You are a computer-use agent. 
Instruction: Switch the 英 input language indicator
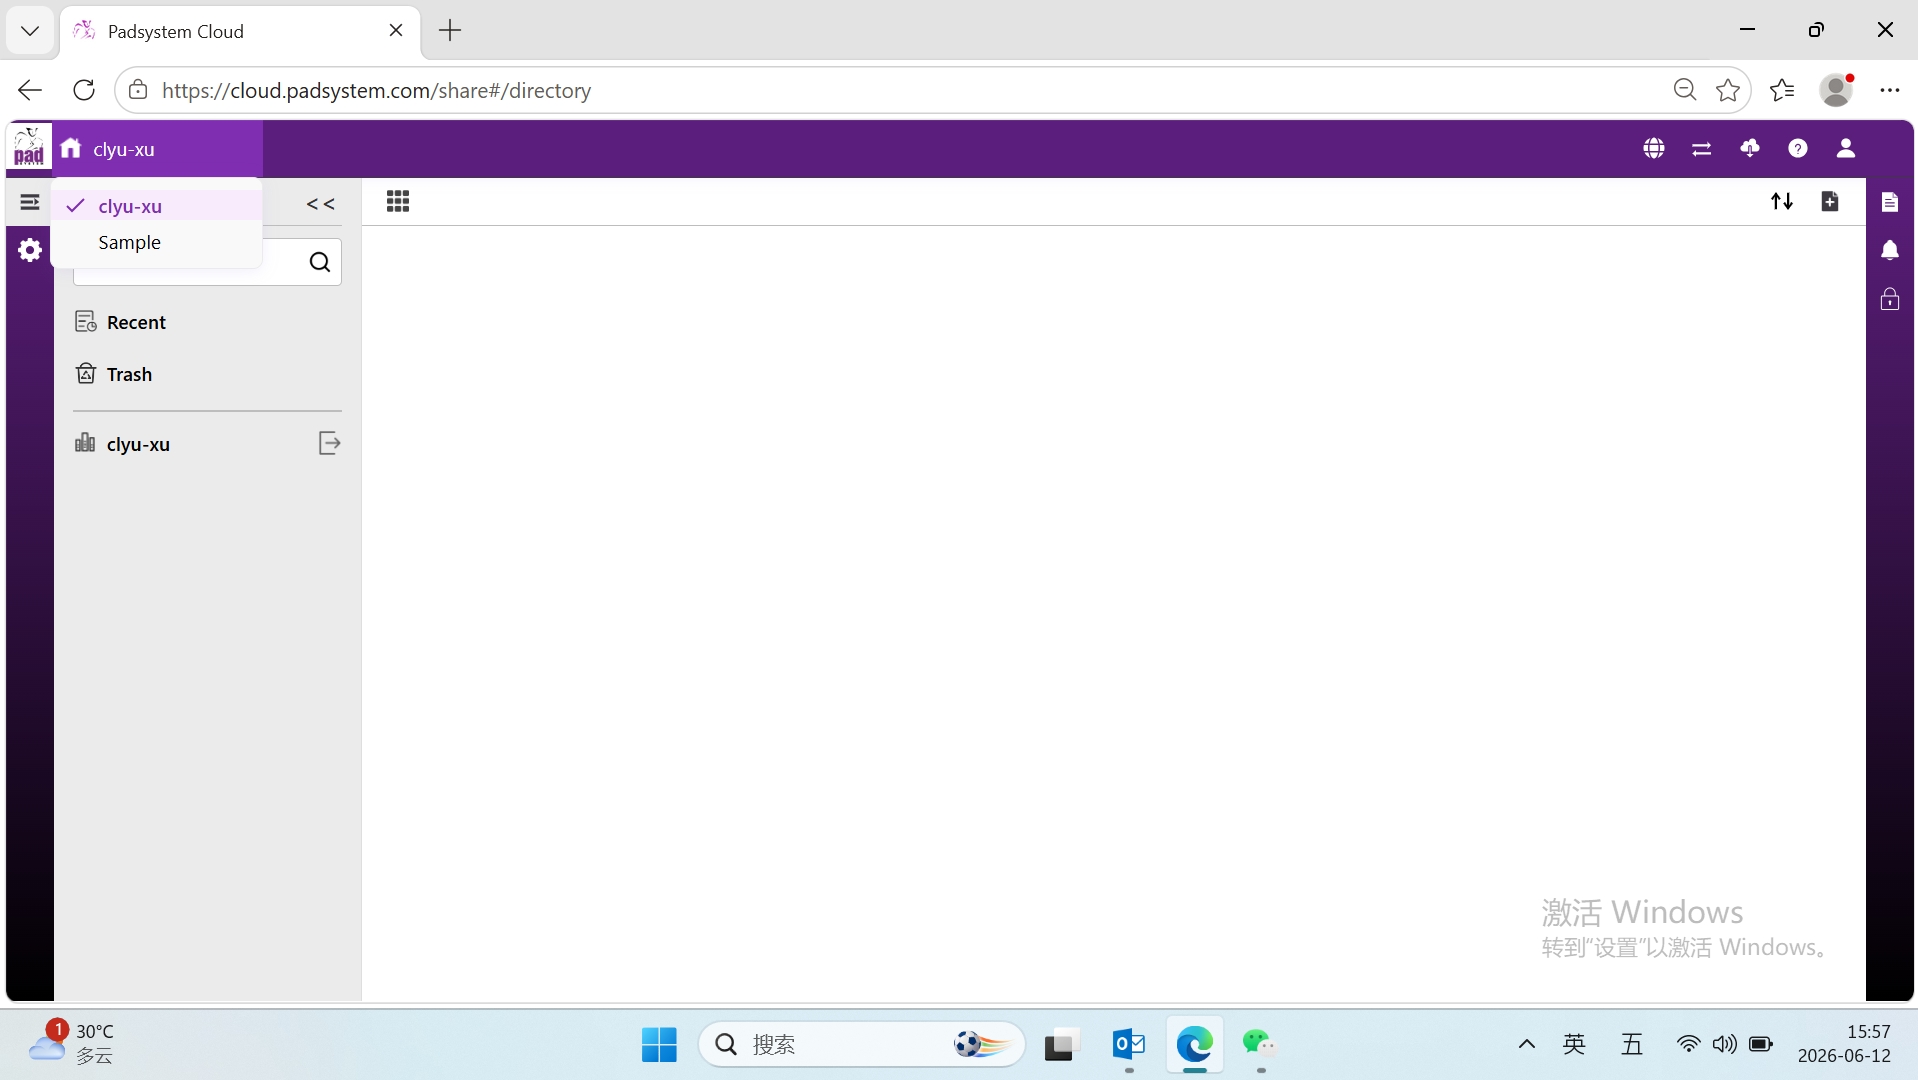click(1574, 1045)
